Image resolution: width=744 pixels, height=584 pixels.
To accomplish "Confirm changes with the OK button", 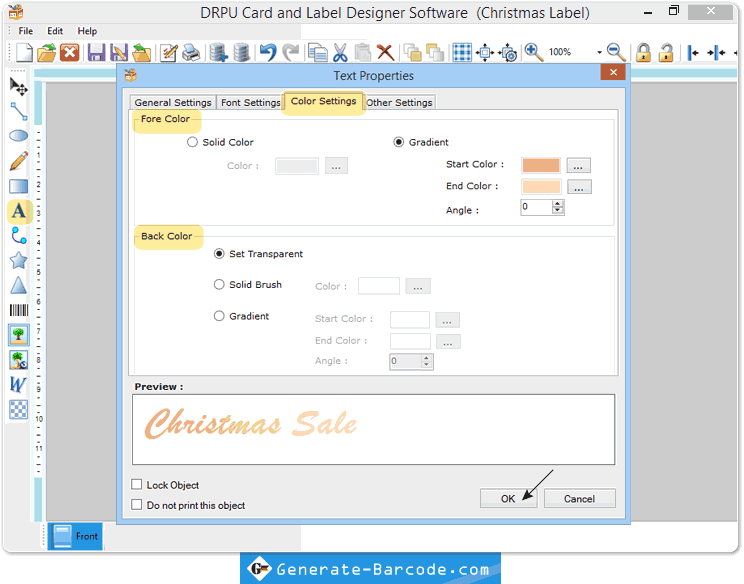I will click(508, 499).
